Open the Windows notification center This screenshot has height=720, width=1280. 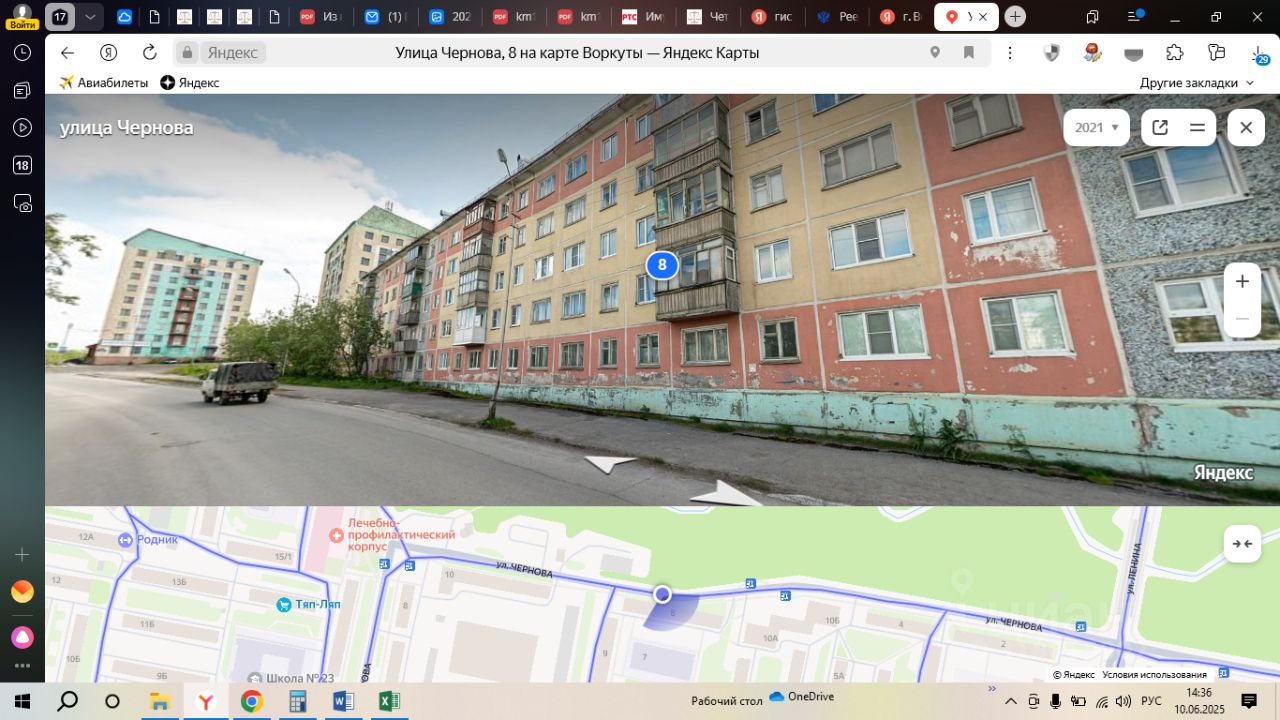tap(1249, 701)
